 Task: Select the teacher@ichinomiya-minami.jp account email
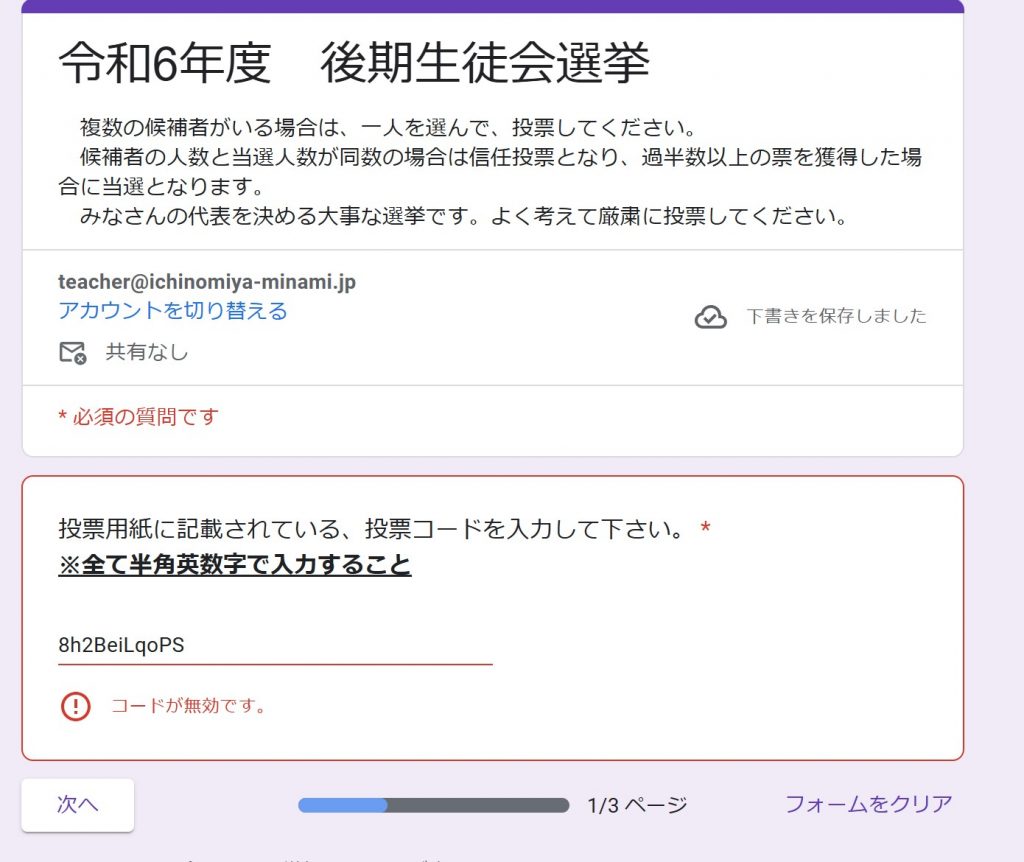(207, 283)
